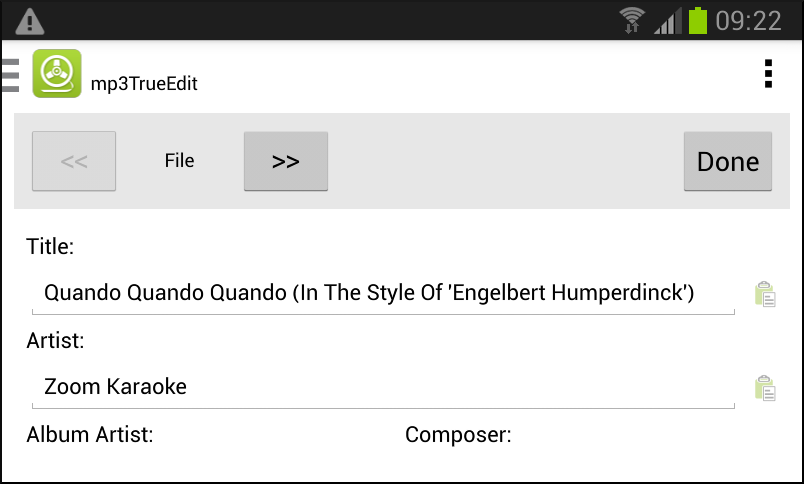
Task: Click the mp3TrueEdit app title text
Action: 144,84
